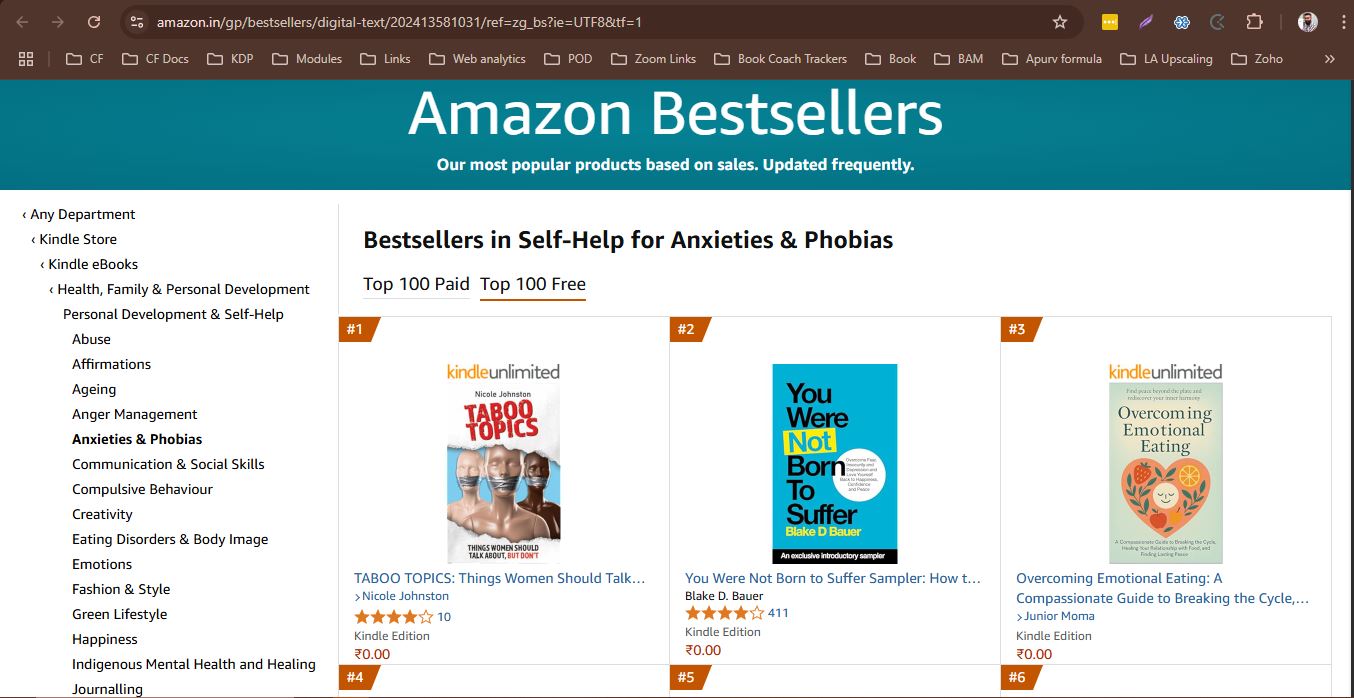
Task: Reload the page with the refresh icon
Action: click(93, 22)
